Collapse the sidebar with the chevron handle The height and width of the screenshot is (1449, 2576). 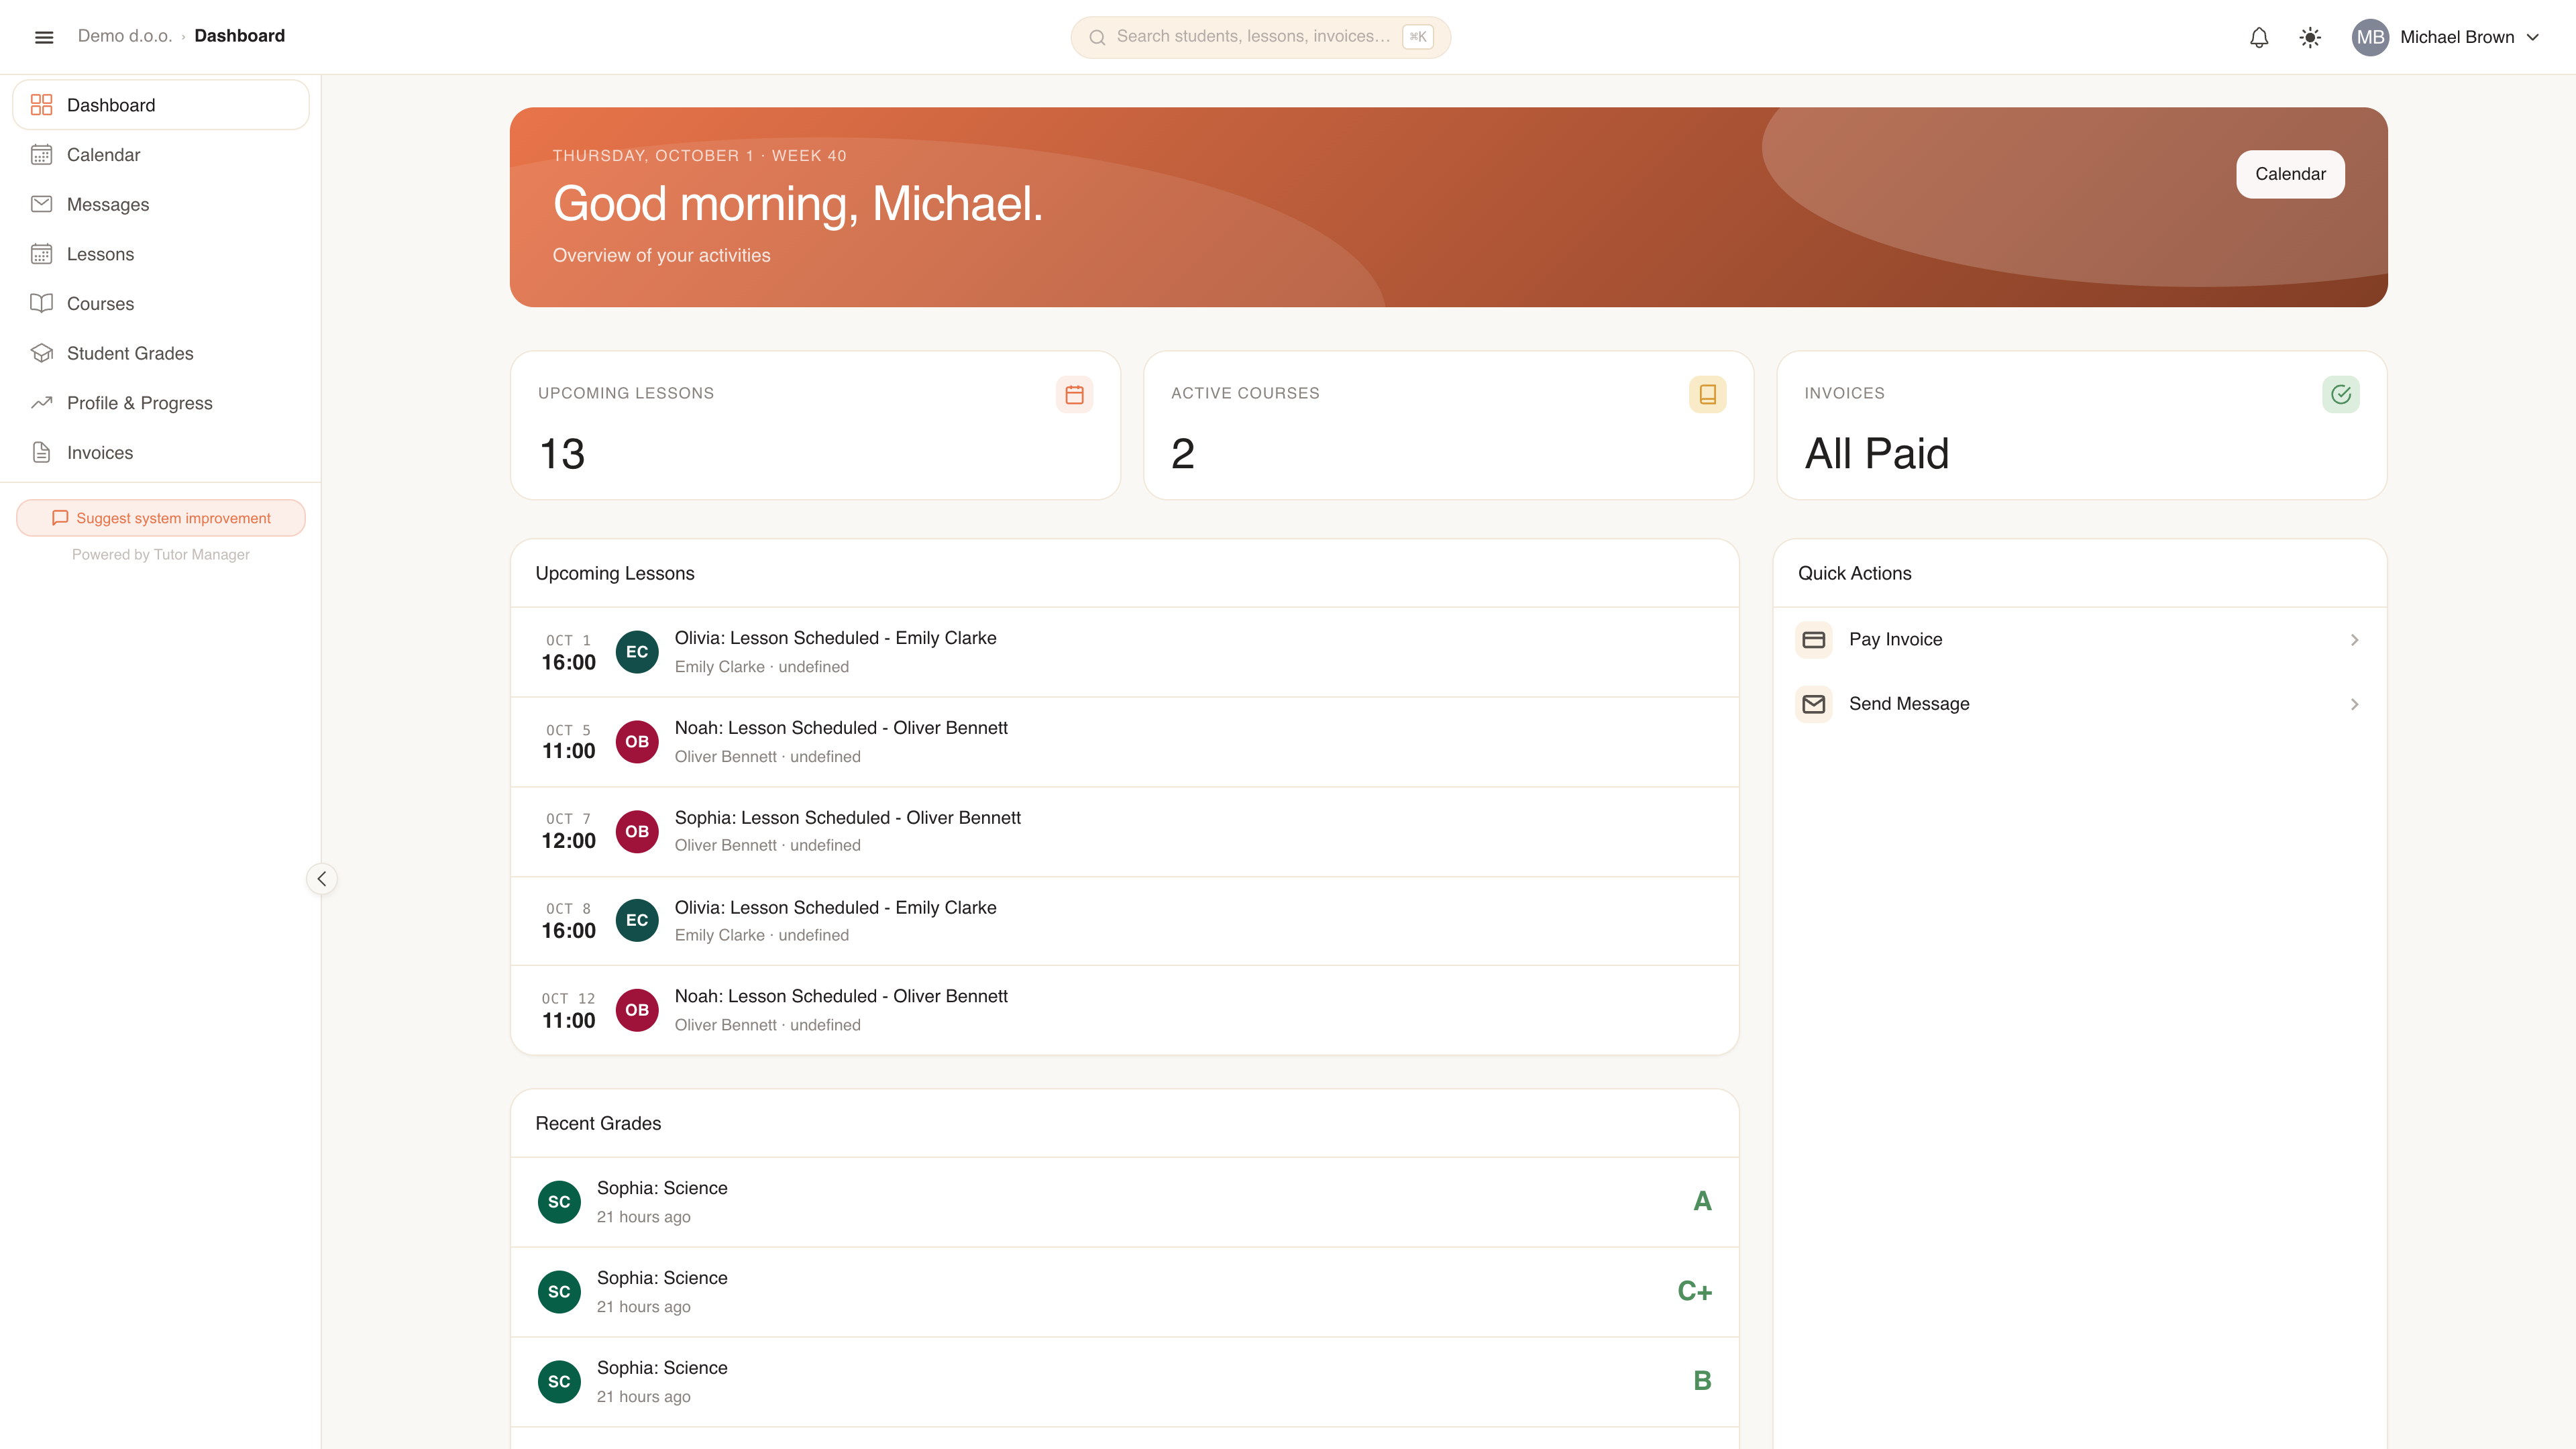coord(321,879)
